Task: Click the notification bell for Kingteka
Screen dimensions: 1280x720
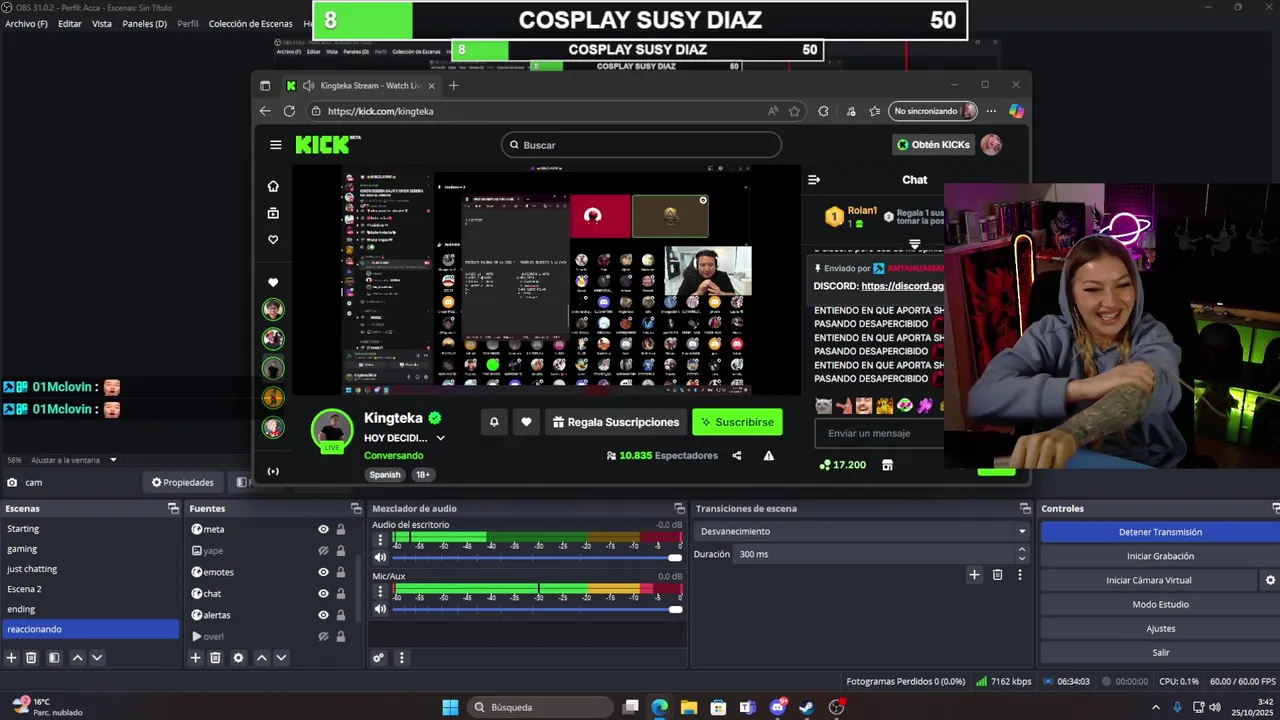Action: tap(494, 422)
